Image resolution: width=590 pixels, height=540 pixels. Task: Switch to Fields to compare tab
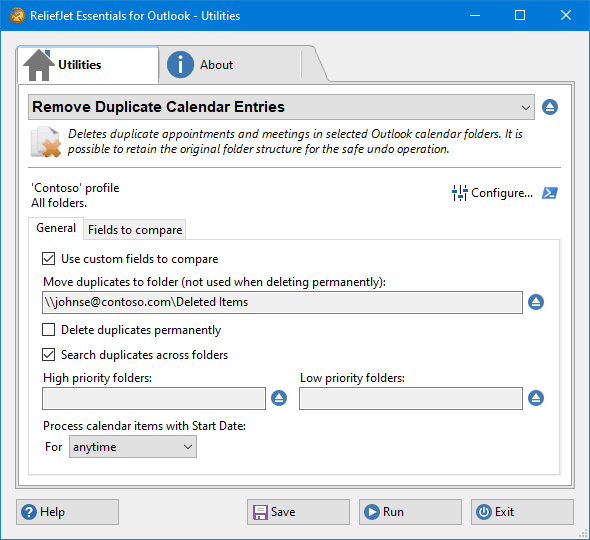[x=135, y=230]
